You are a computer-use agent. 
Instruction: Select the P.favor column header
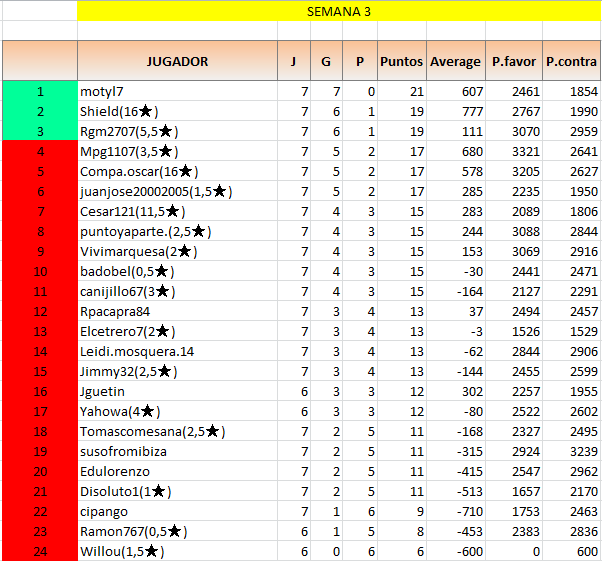pos(513,61)
